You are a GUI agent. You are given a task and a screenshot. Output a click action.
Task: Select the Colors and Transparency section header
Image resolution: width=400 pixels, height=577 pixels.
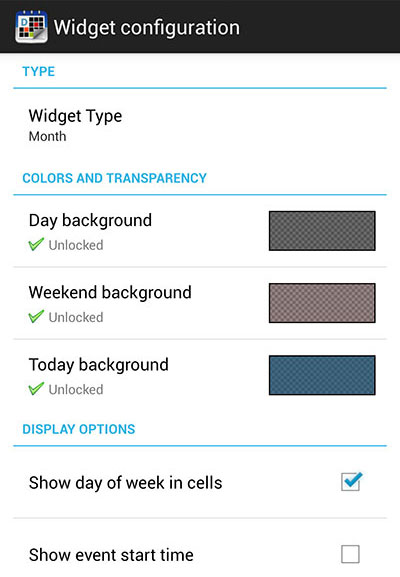[114, 178]
